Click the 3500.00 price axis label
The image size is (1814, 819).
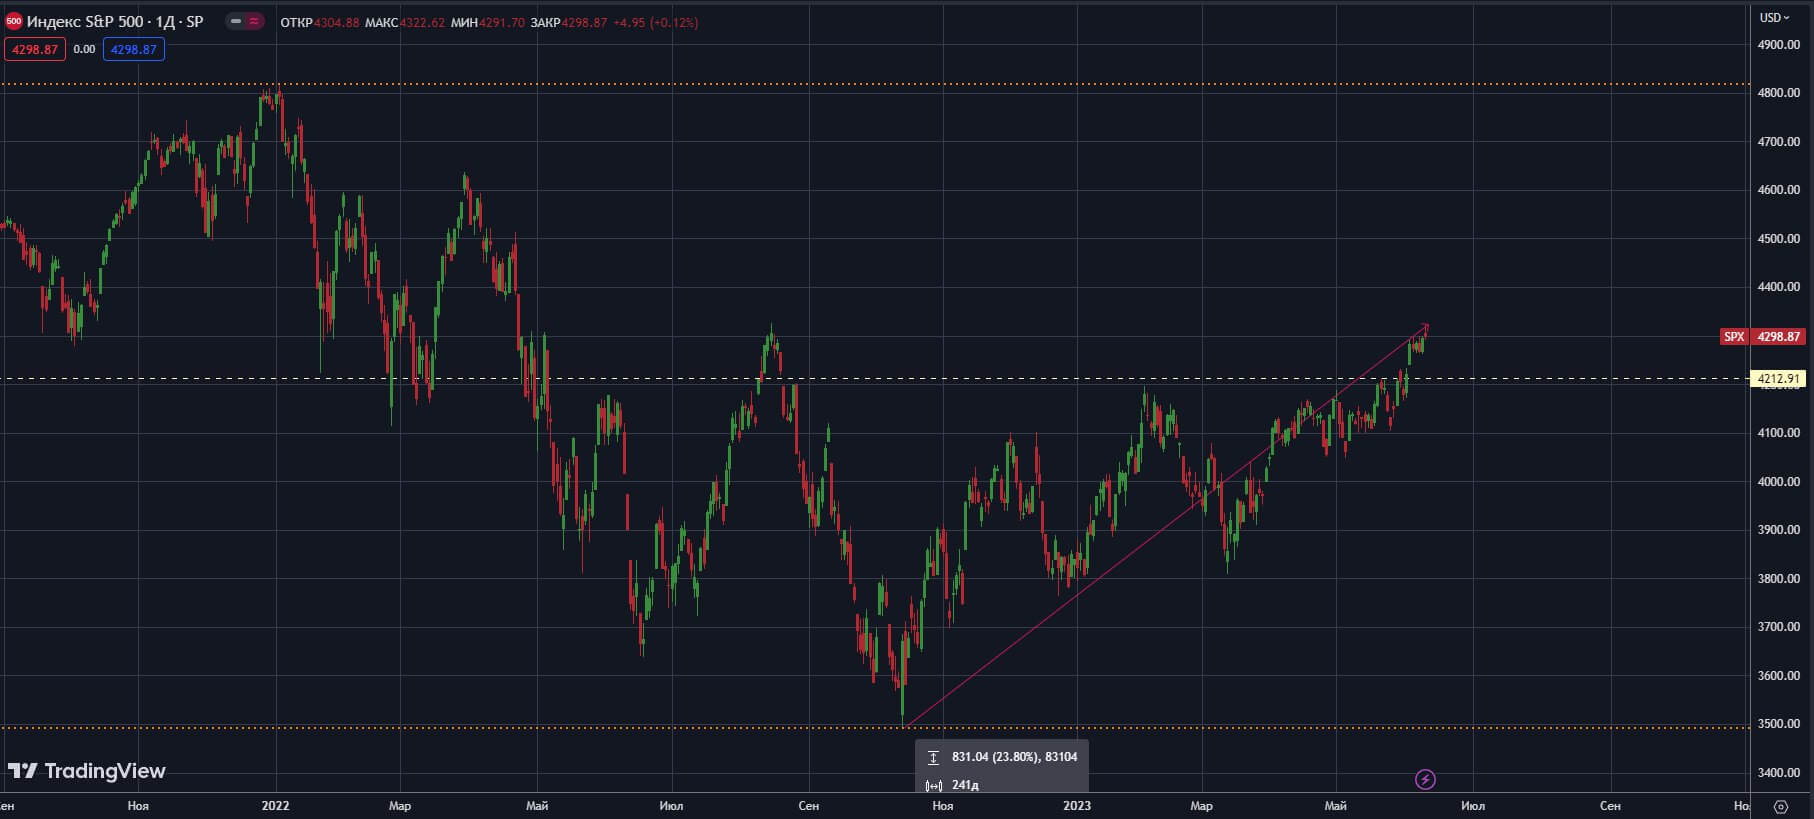1779,724
